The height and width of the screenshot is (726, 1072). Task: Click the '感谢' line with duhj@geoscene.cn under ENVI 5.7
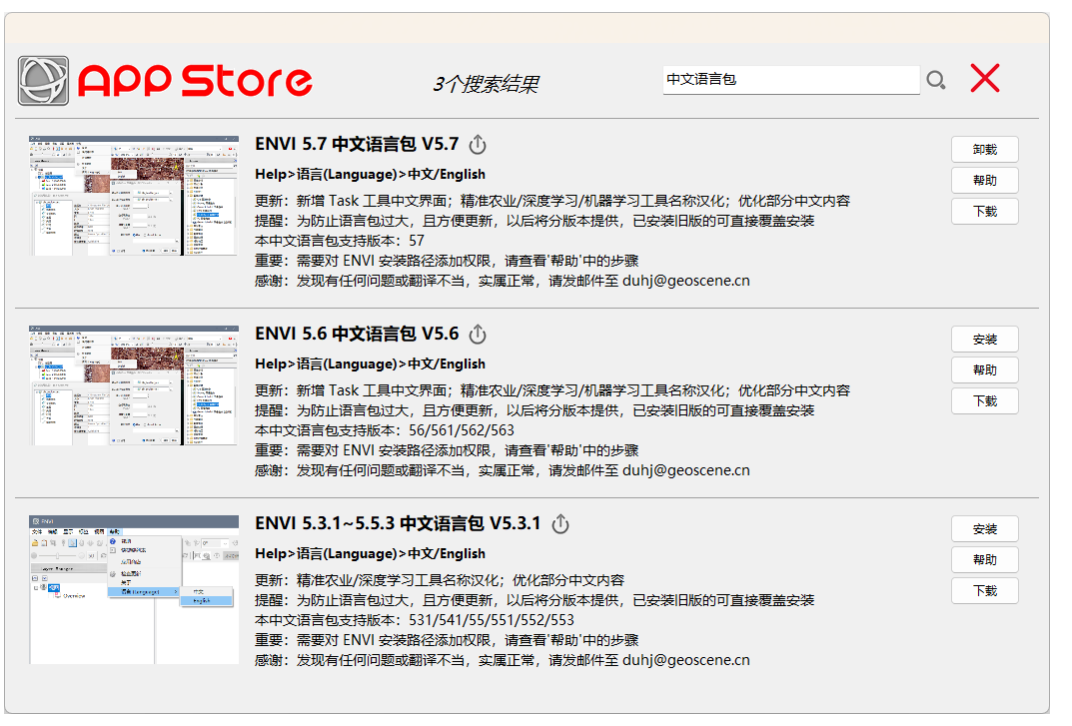click(x=502, y=281)
